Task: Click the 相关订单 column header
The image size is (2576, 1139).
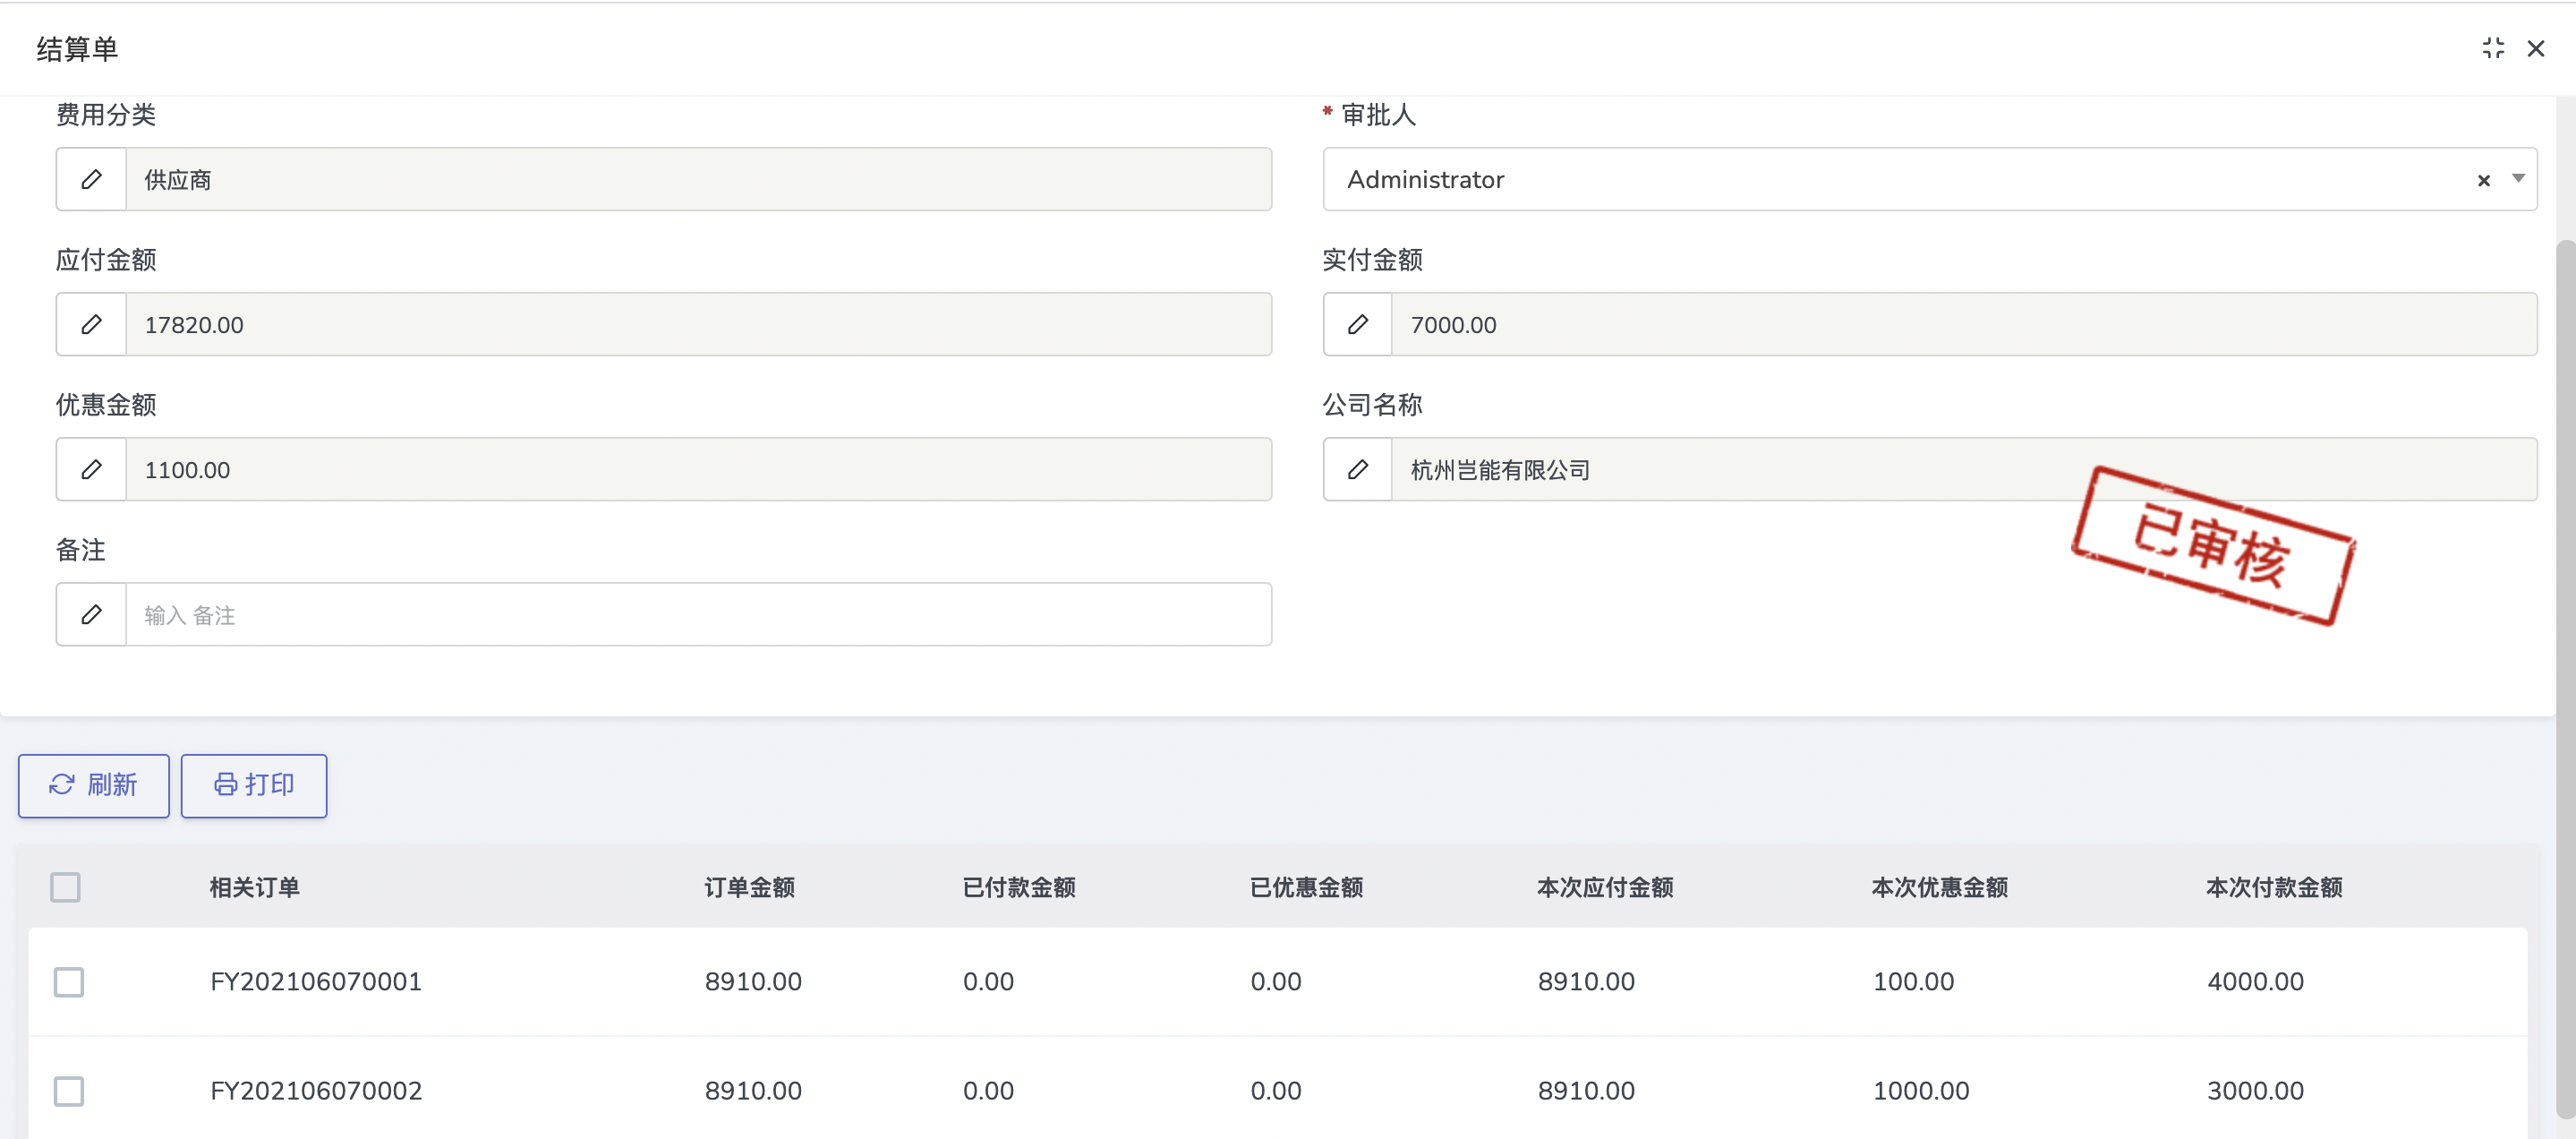Action: pos(254,887)
